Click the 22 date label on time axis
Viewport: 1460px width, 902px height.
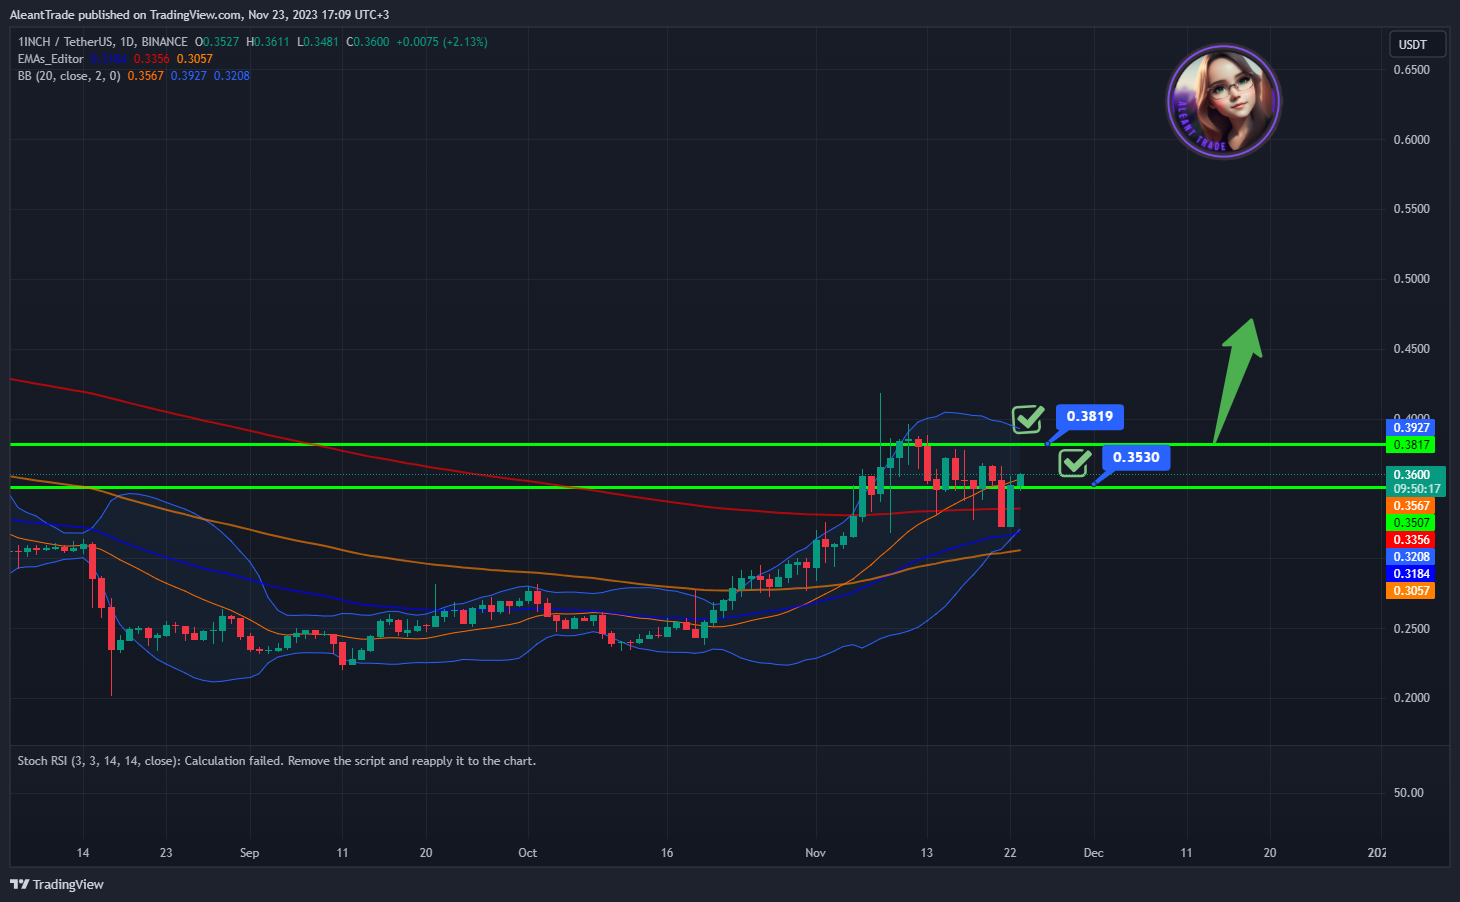(x=1010, y=853)
